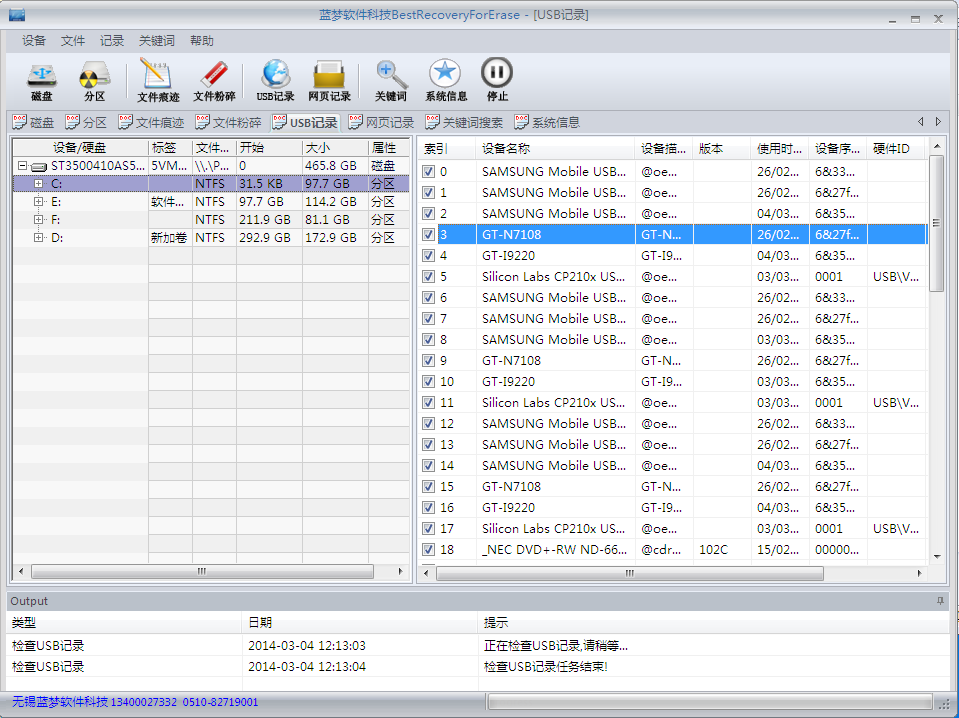Toggle checkbox for index 11
The height and width of the screenshot is (718, 959).
[x=429, y=402]
